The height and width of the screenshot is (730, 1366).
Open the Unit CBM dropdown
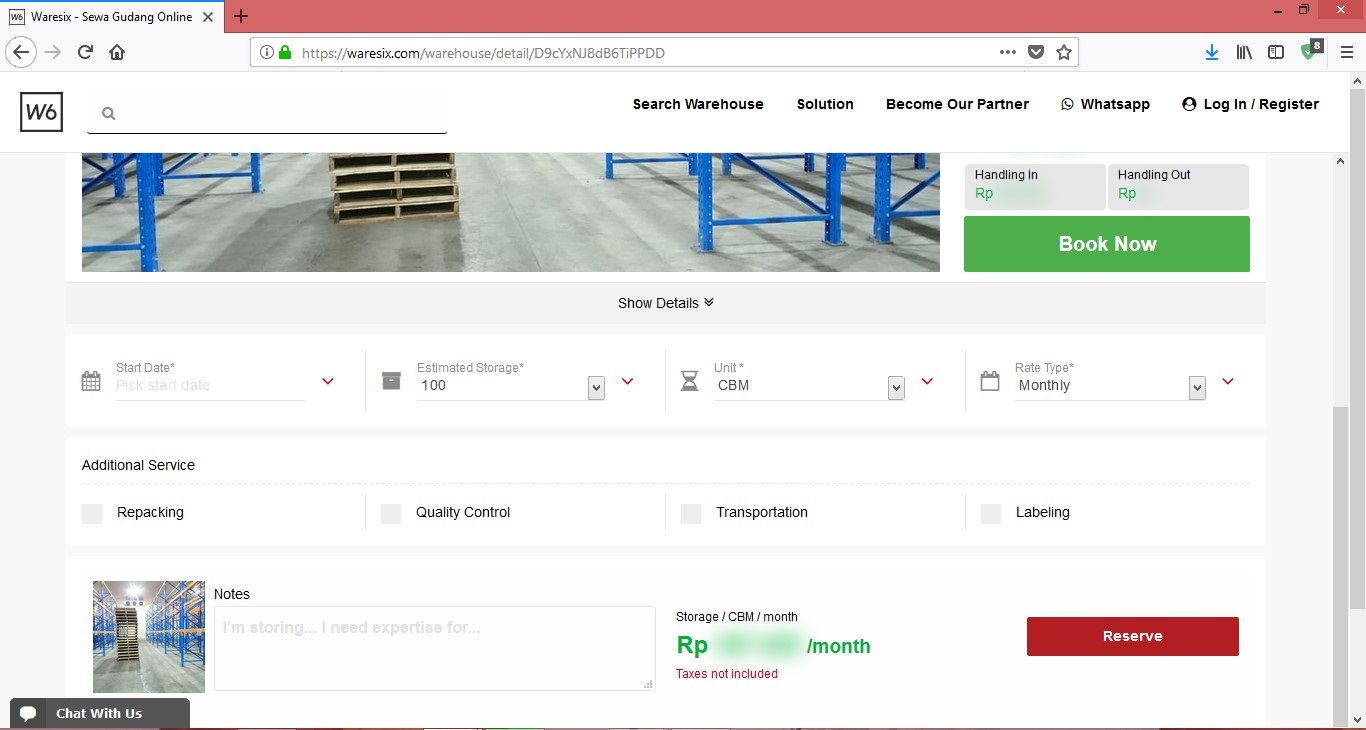click(x=896, y=387)
